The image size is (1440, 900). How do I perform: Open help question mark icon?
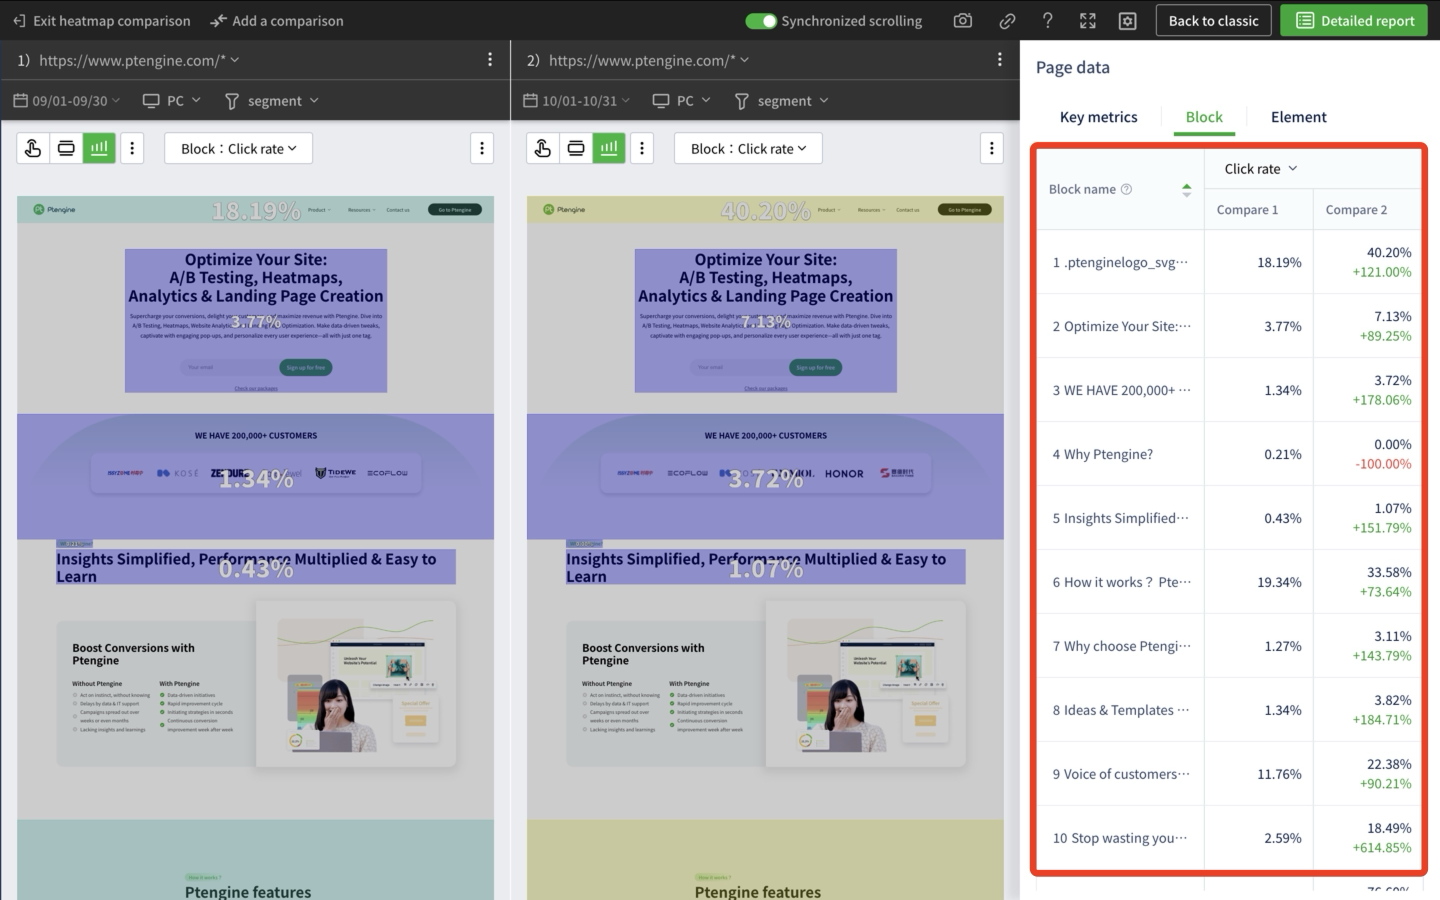(x=1047, y=20)
